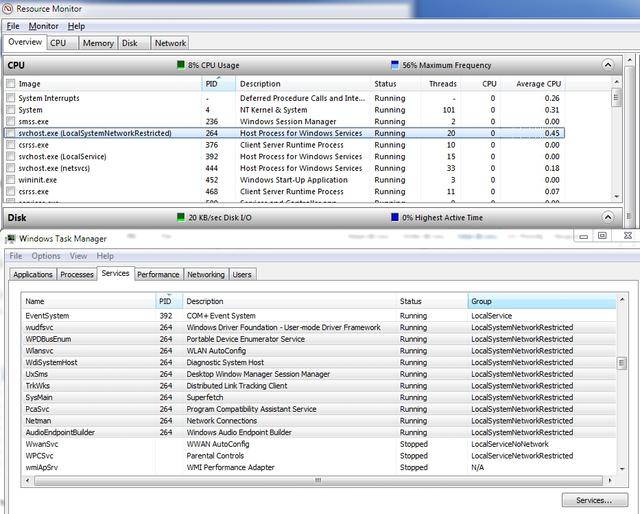
Task: Check the svchost.exe (LocalSystemNetworkRestricted) checkbox
Action: [x=11, y=133]
